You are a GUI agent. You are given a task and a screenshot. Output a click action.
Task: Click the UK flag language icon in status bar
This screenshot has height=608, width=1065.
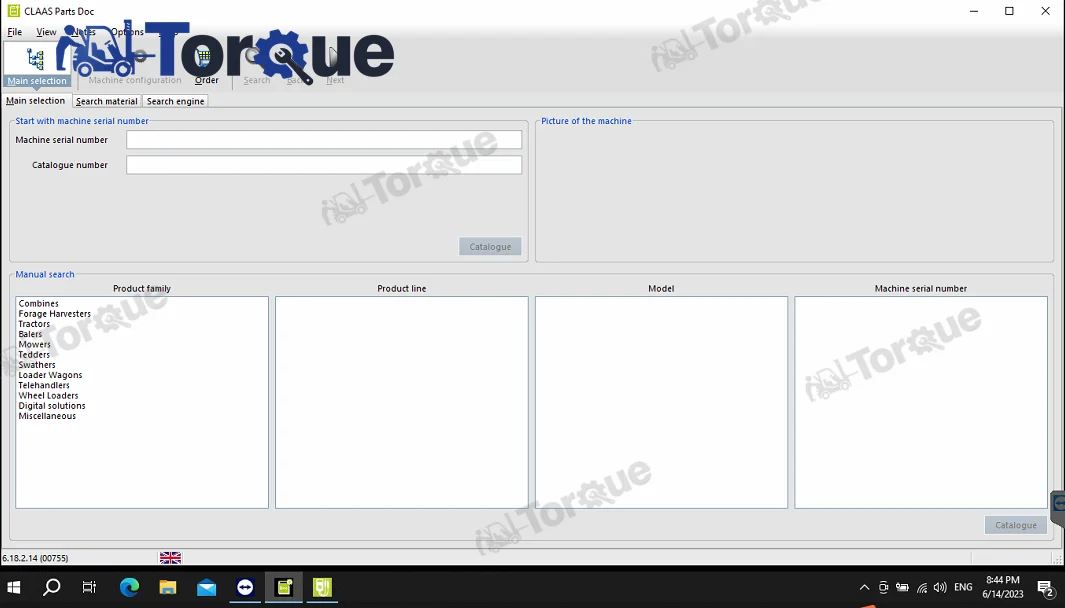click(170, 558)
